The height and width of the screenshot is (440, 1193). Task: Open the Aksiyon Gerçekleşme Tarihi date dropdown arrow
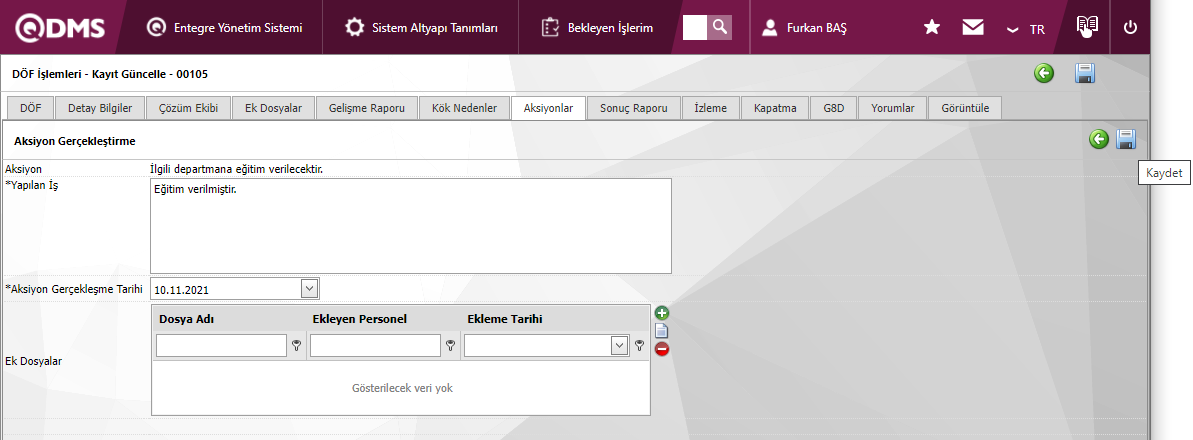click(x=309, y=289)
